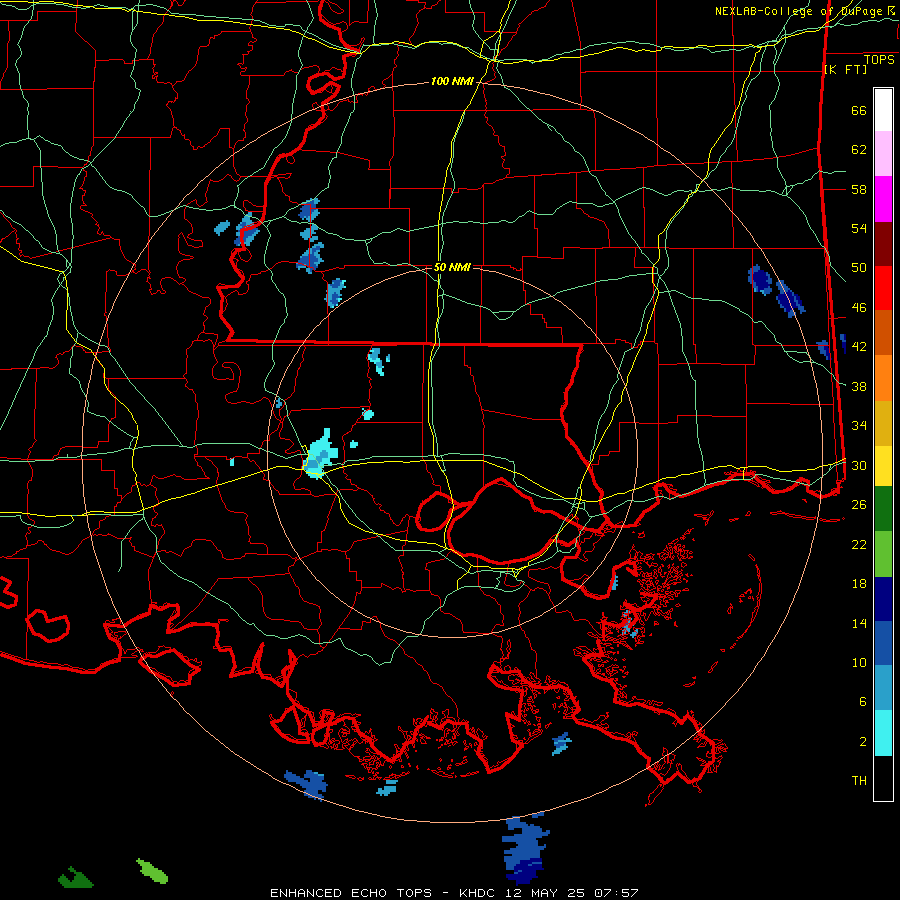
Task: Click the '22' legend value
Action: (859, 544)
